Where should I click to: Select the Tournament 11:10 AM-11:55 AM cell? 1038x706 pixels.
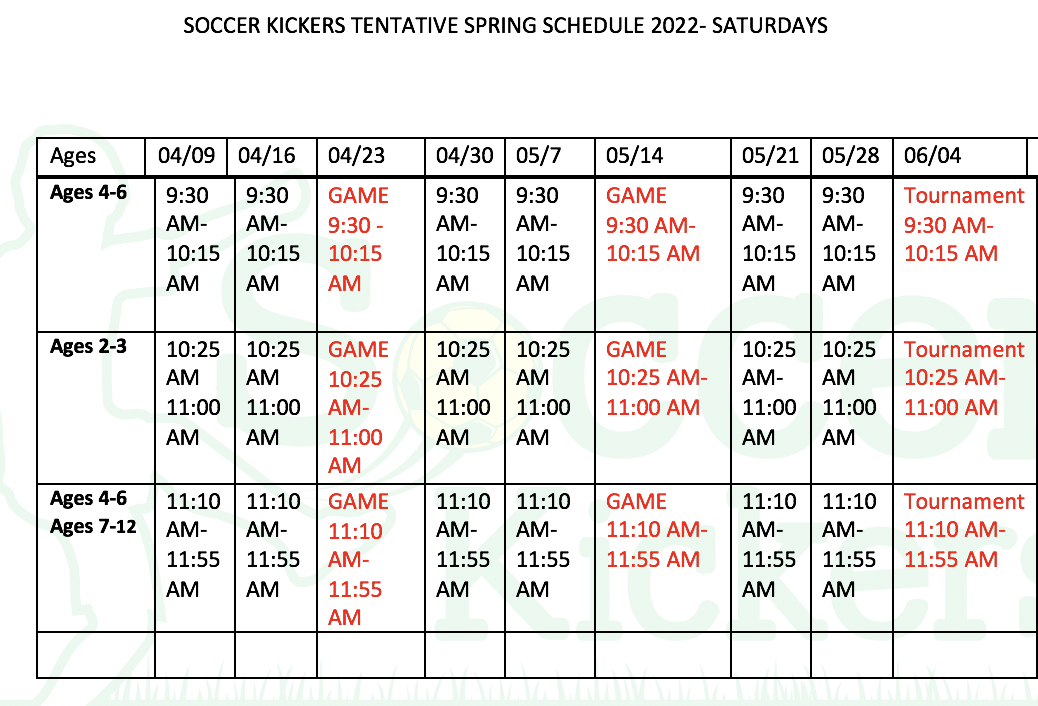pos(964,531)
